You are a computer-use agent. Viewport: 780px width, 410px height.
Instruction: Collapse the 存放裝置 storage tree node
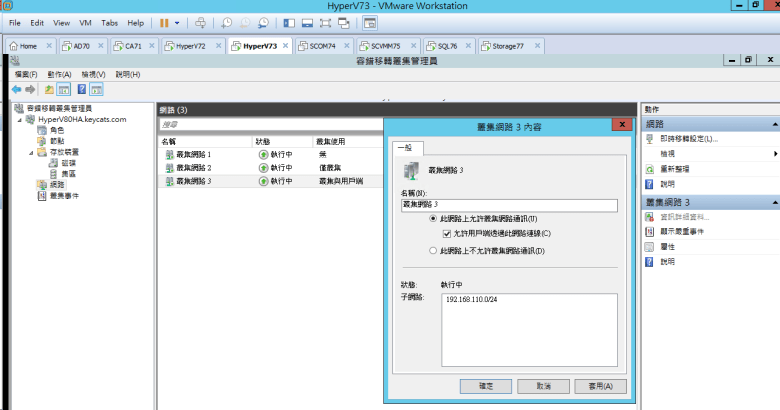click(29, 152)
